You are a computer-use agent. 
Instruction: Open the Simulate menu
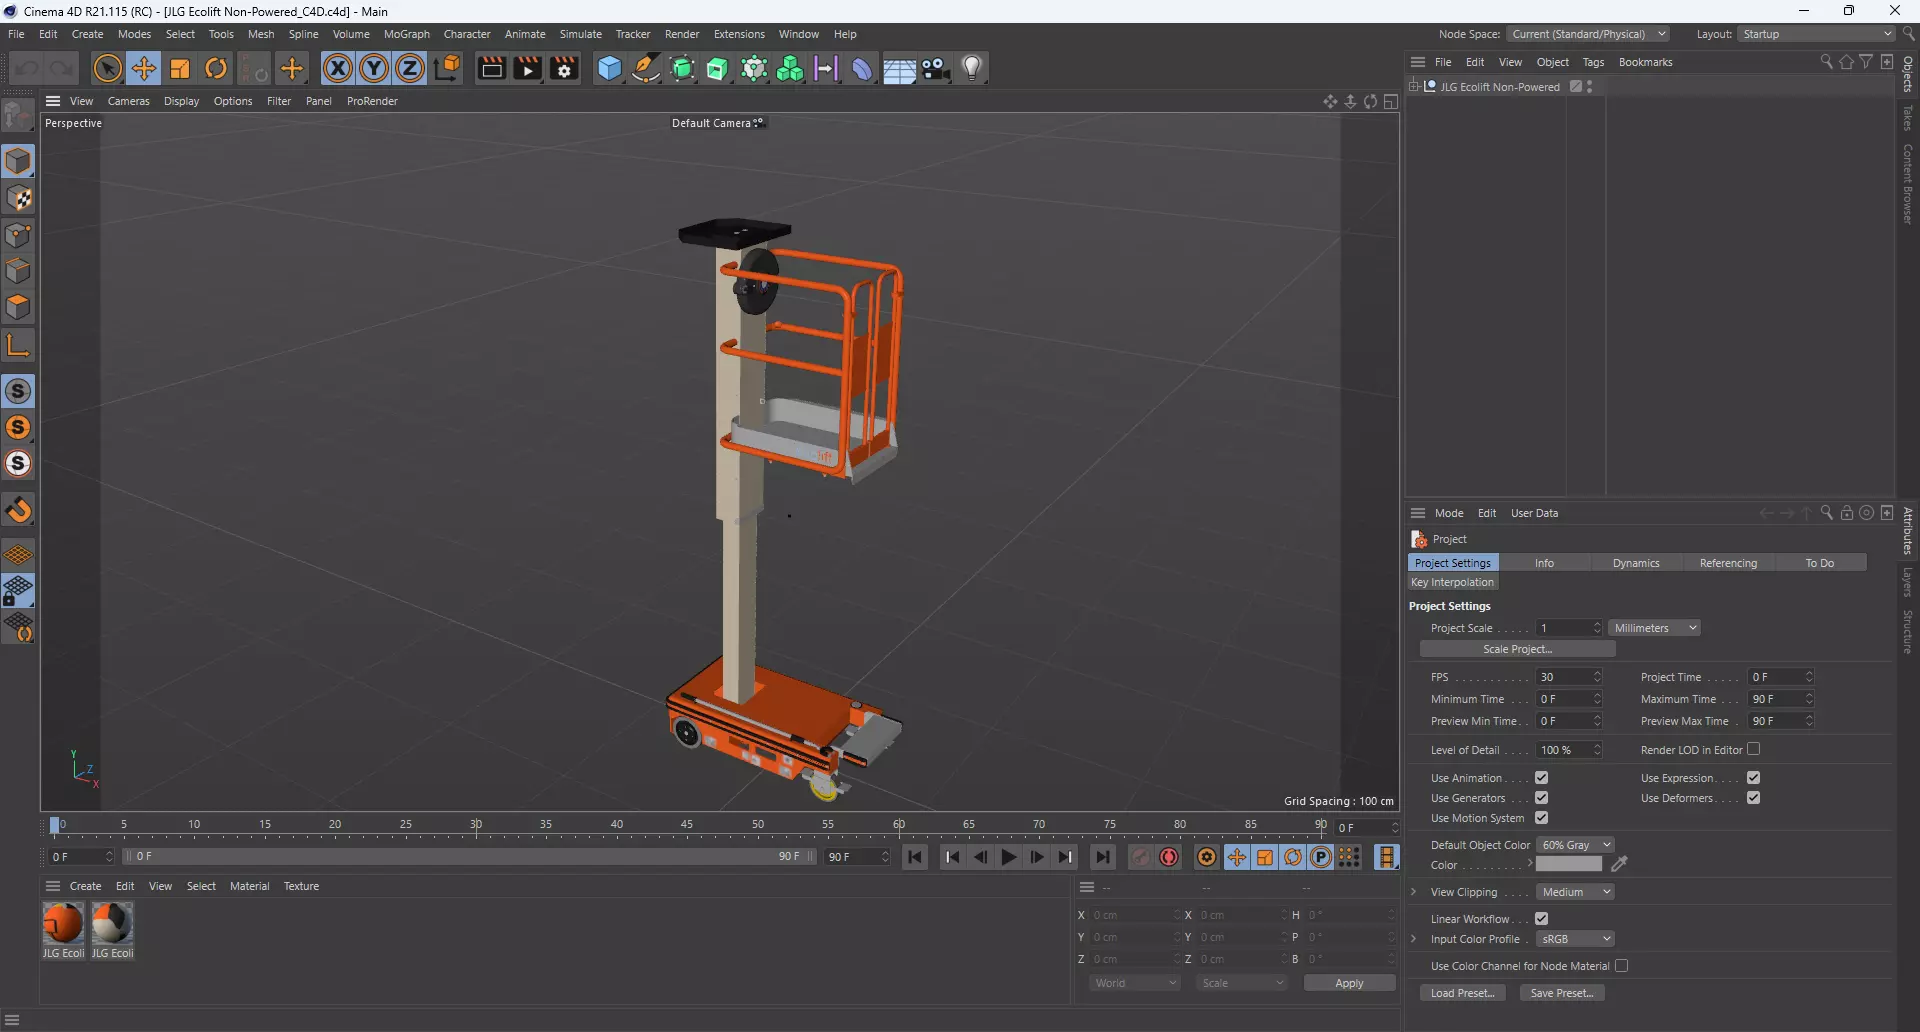[580, 34]
